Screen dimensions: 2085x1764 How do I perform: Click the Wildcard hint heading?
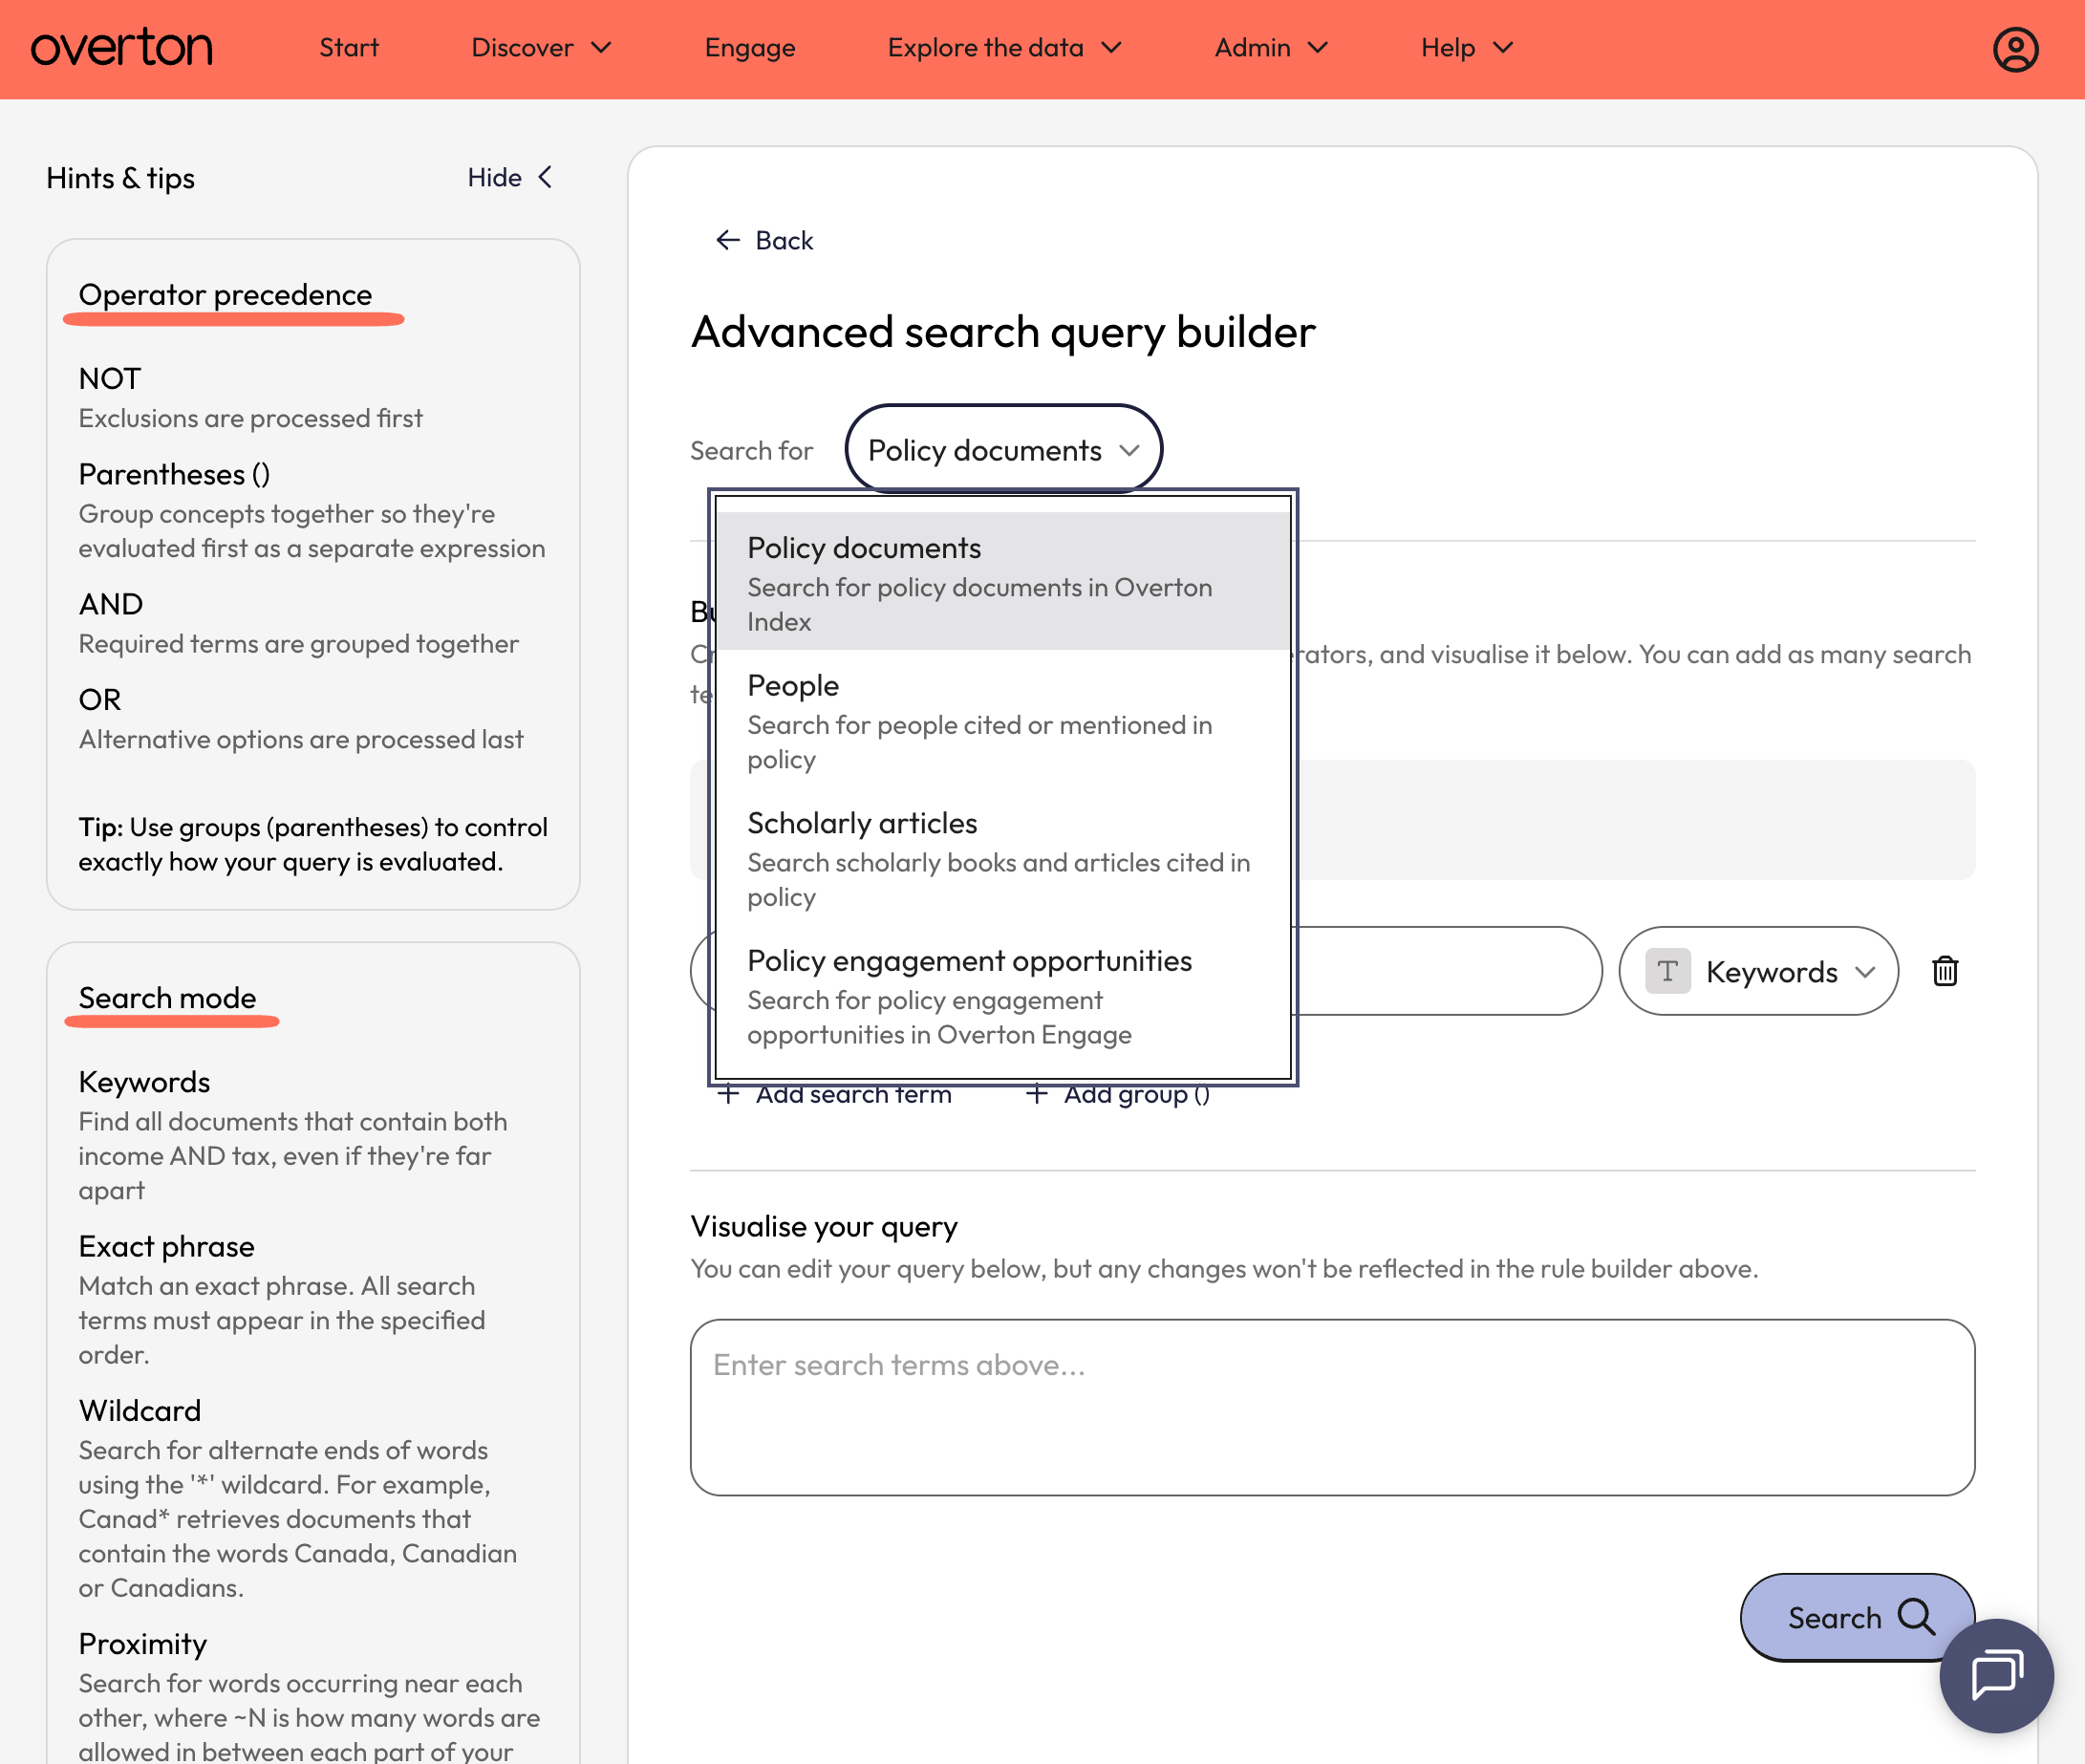pyautogui.click(x=140, y=1410)
